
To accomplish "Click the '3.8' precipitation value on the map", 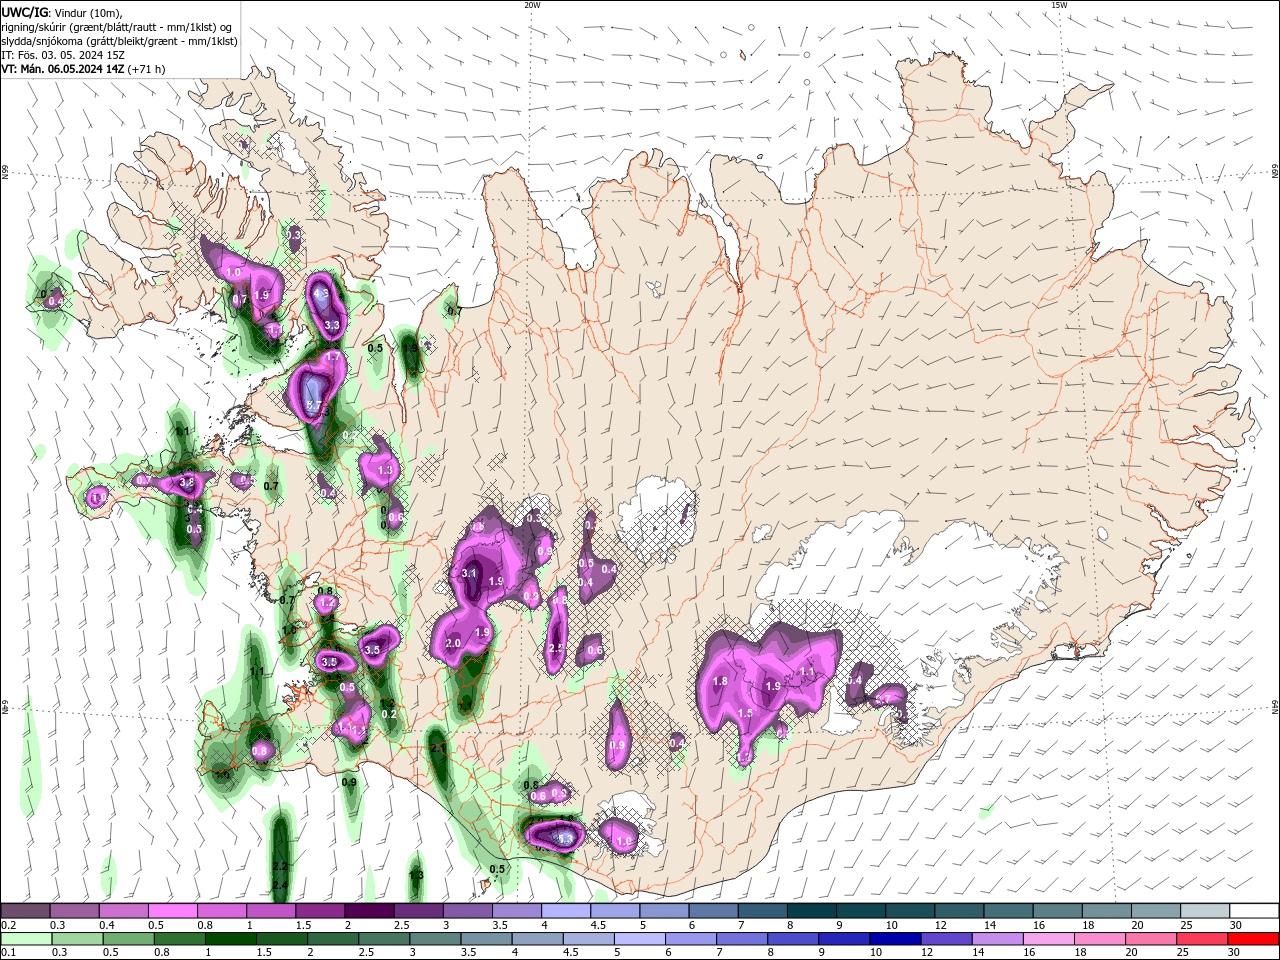I will (186, 483).
